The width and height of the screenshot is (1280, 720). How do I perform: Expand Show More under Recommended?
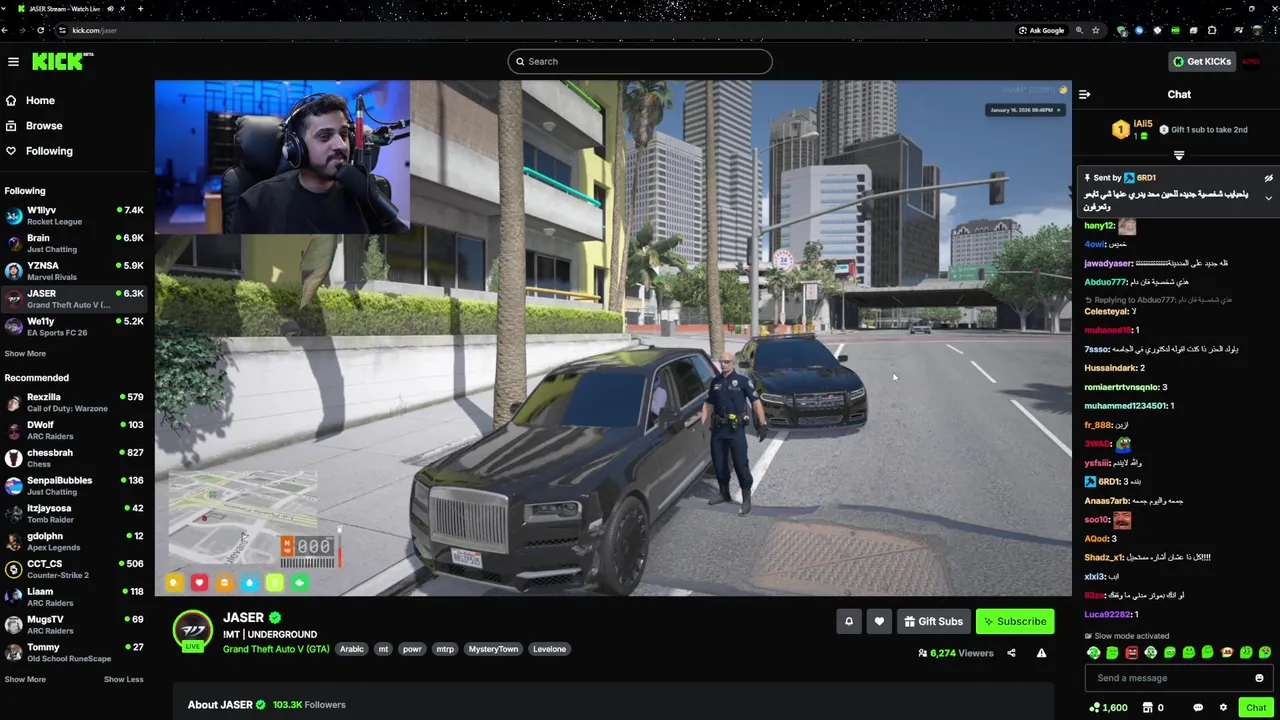[25, 679]
